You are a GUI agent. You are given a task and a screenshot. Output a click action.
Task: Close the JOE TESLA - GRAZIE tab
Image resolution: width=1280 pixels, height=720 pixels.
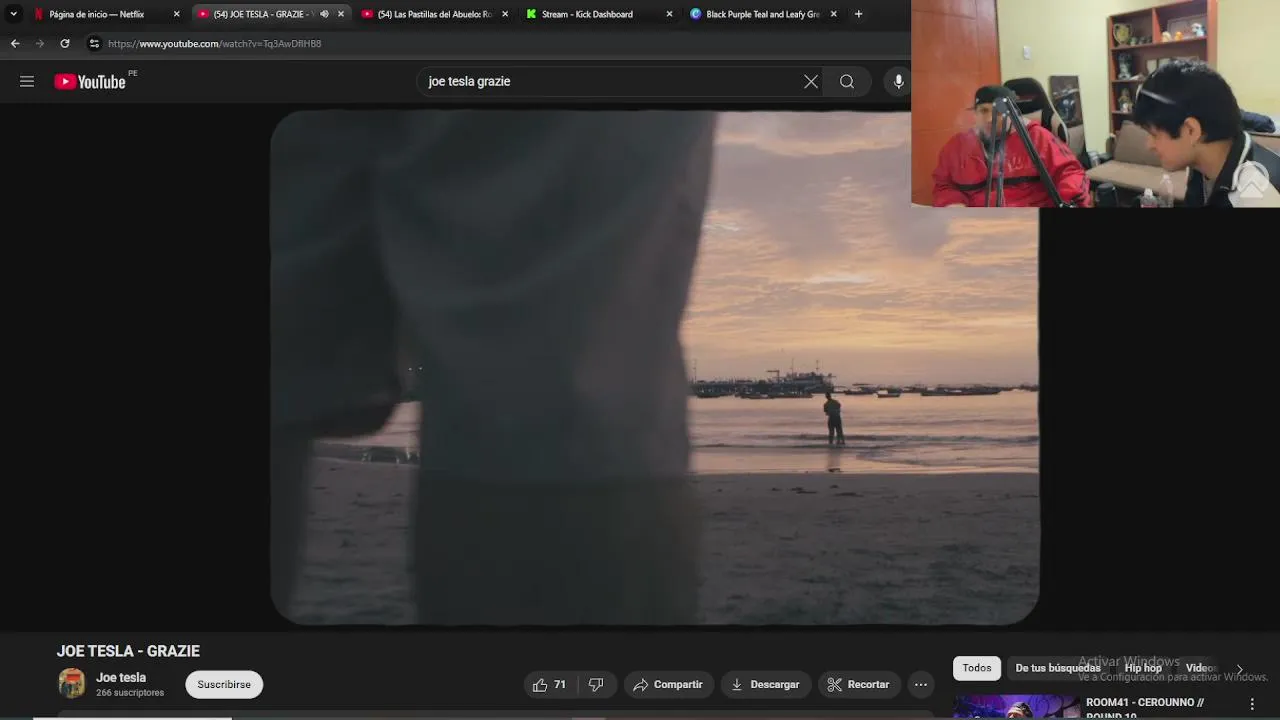tap(341, 14)
